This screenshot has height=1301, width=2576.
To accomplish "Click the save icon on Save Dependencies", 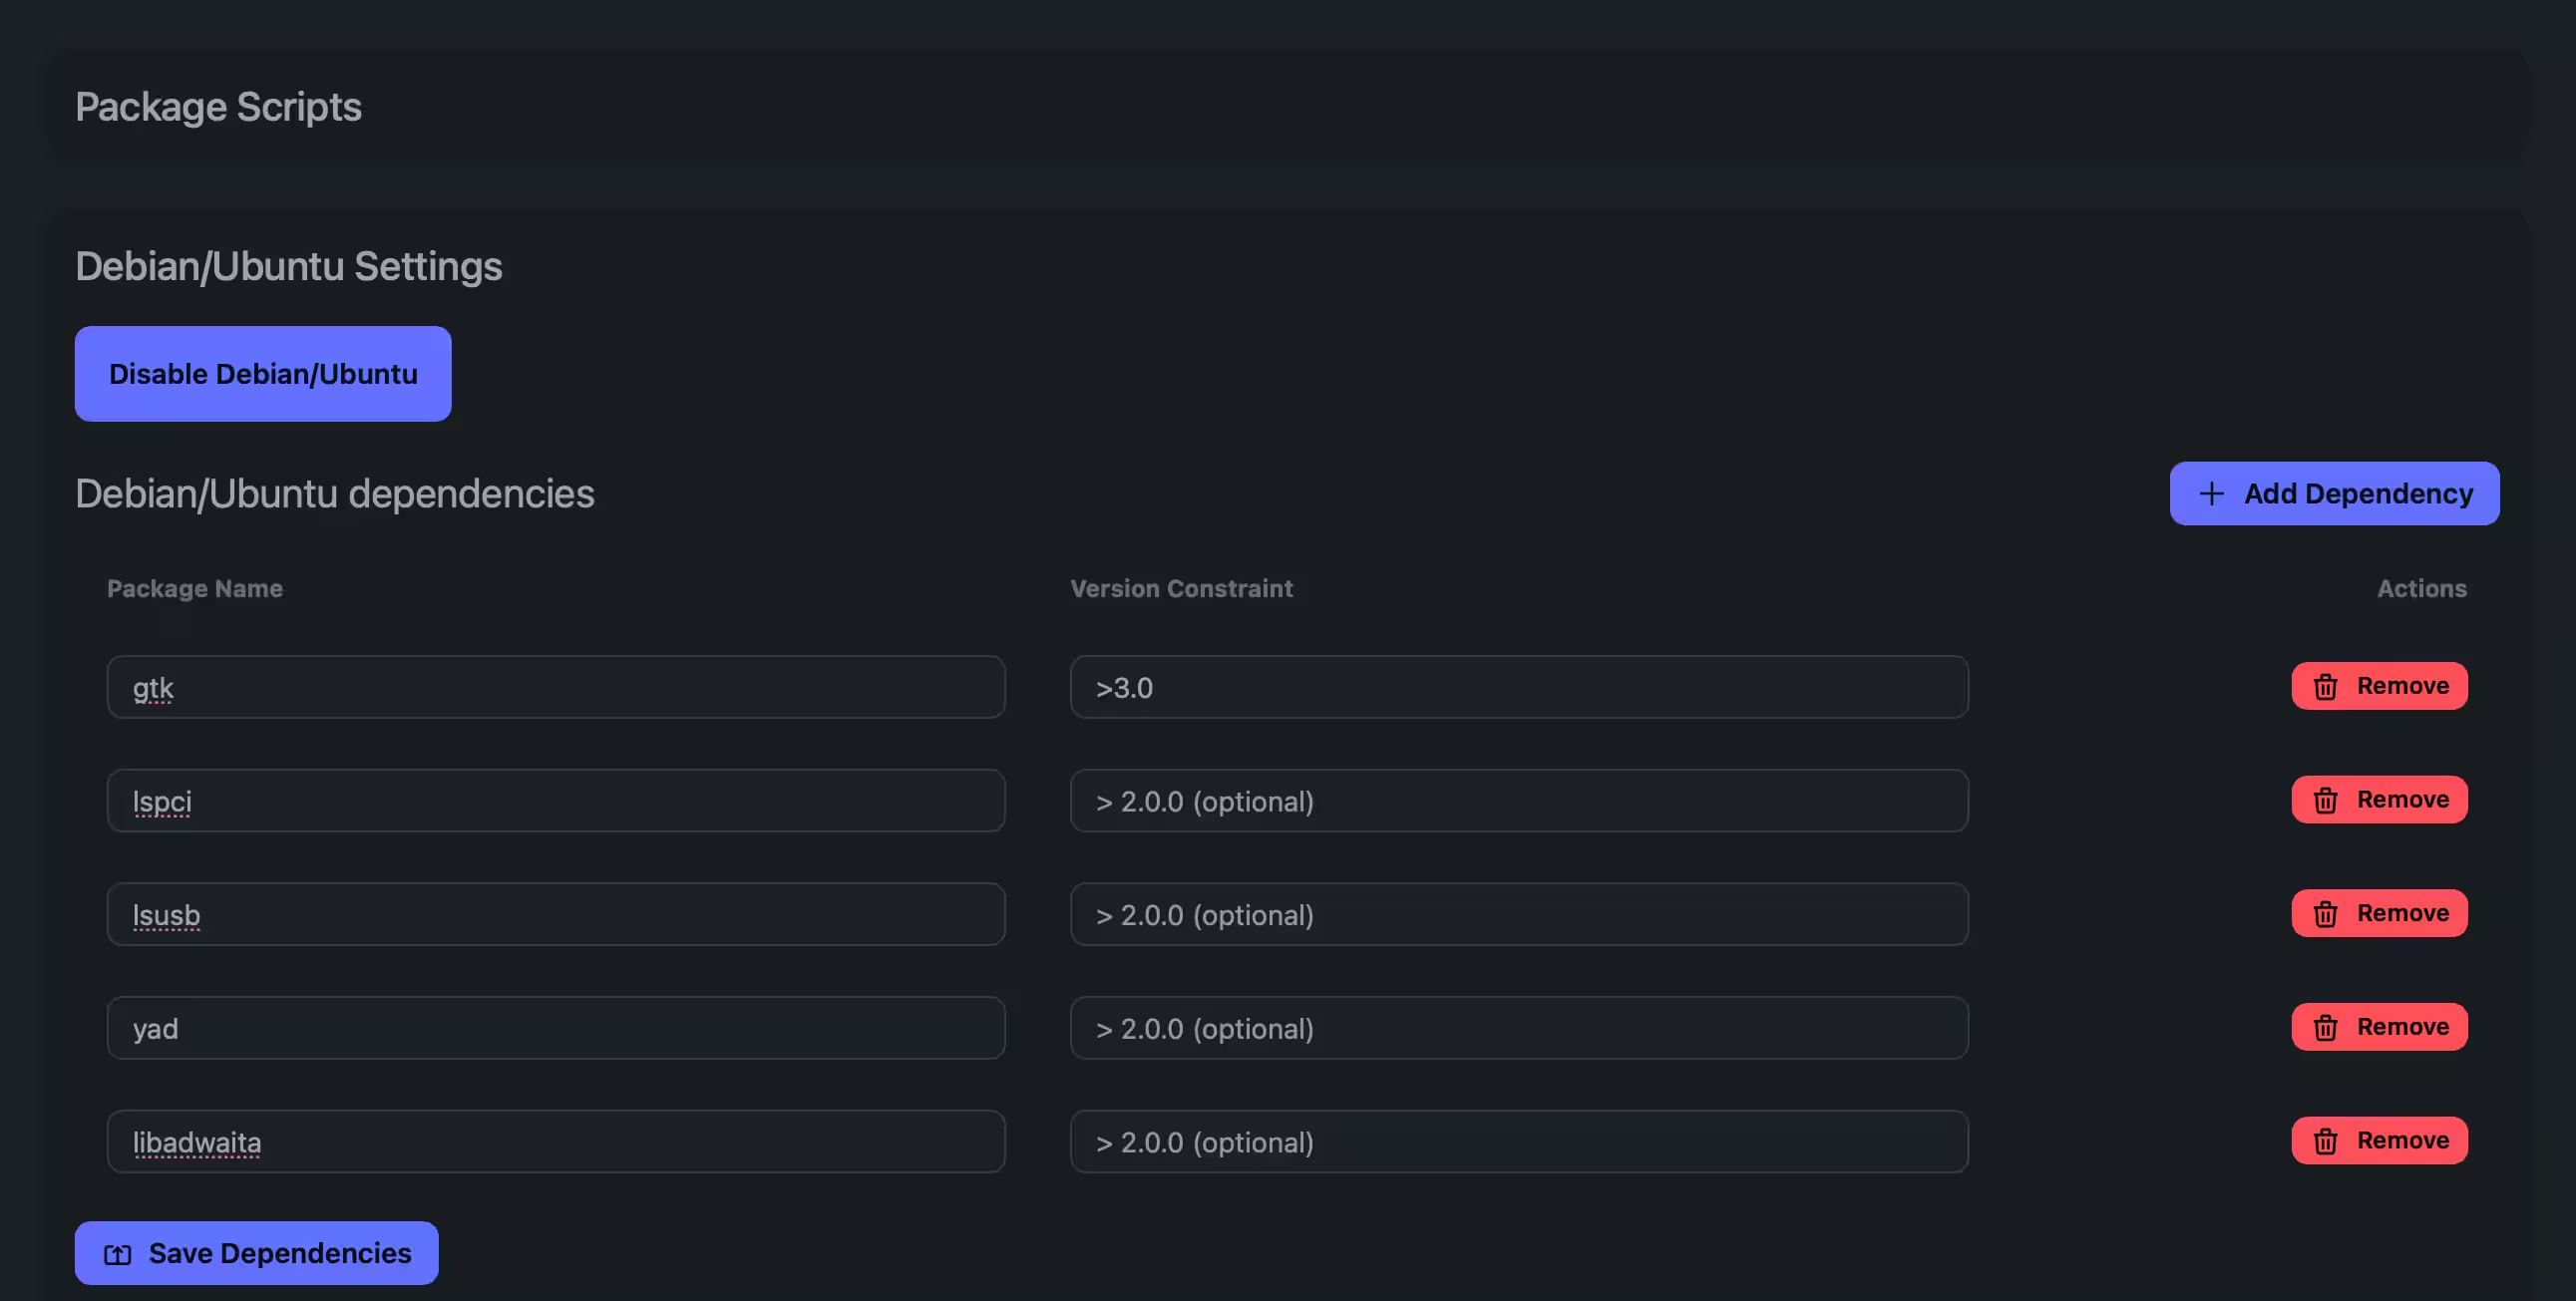I will coord(118,1254).
